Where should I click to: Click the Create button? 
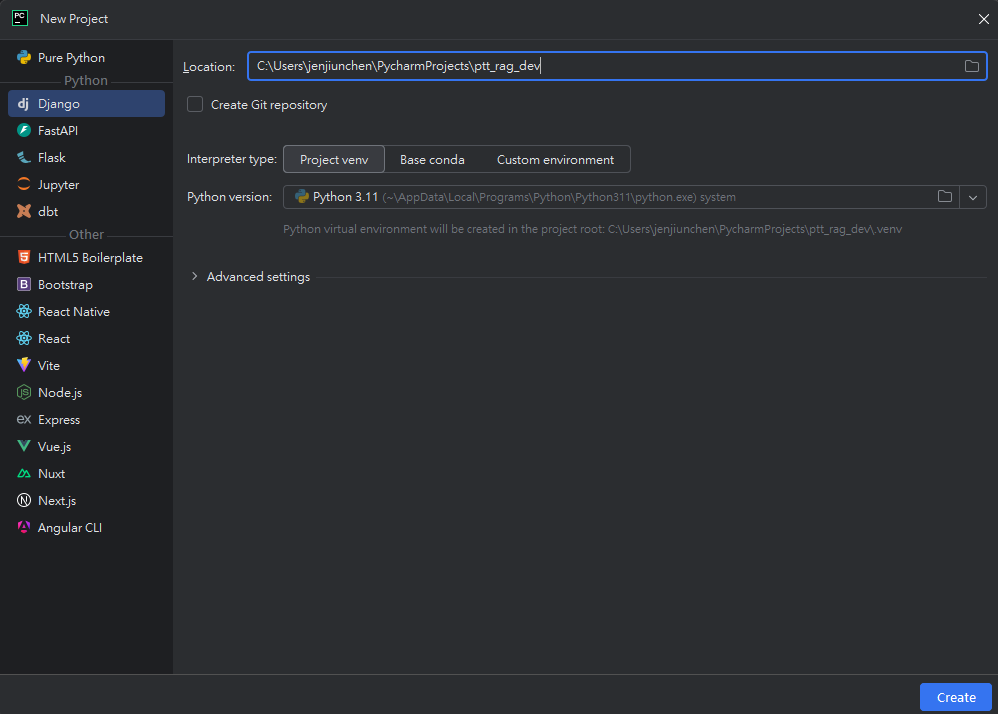(x=955, y=697)
